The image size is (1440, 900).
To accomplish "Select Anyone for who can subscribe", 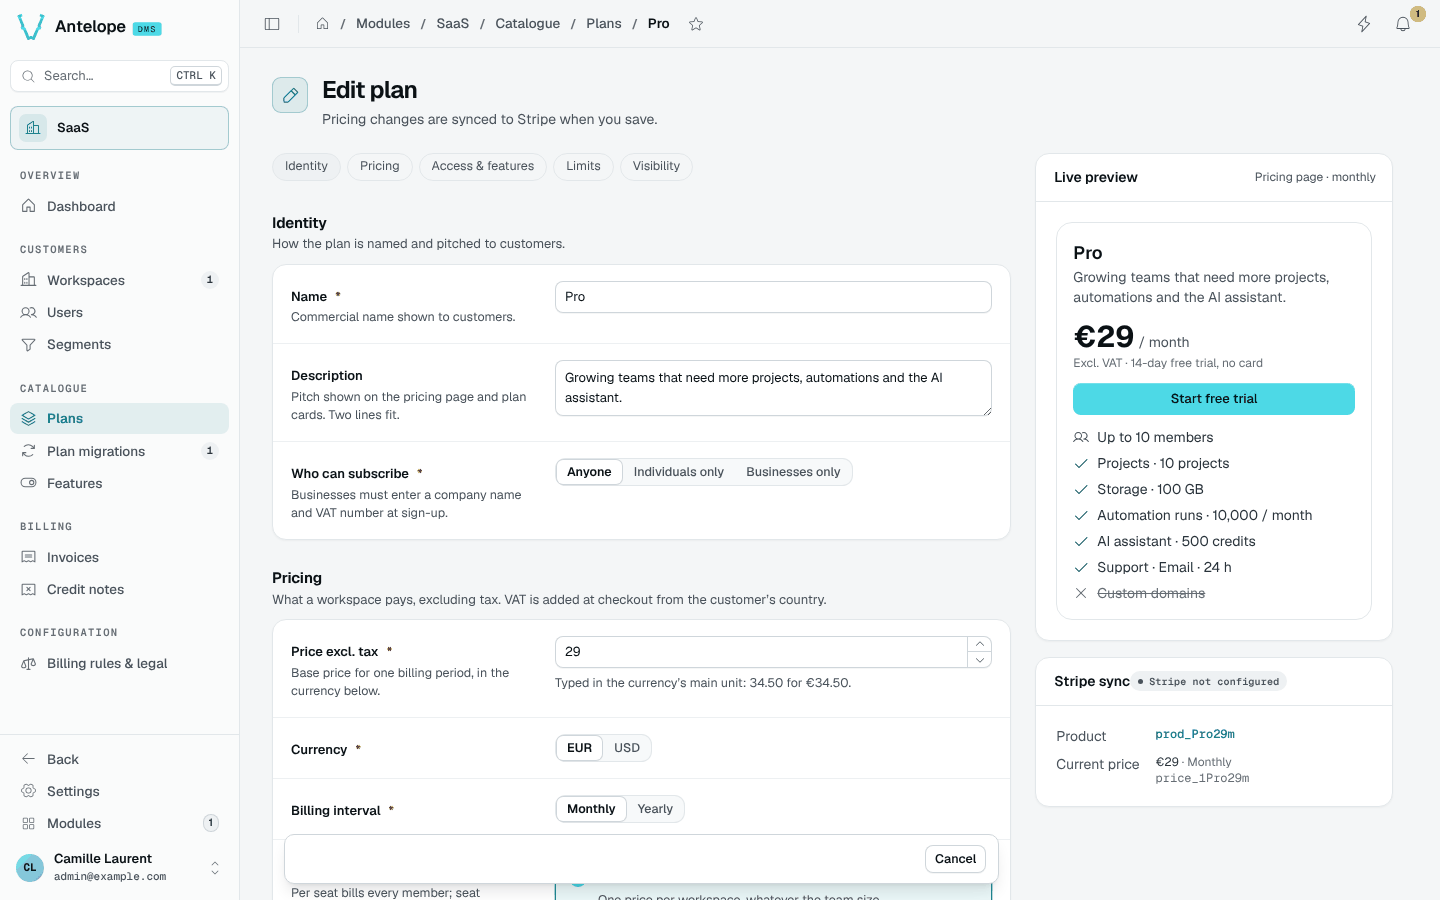I will coord(589,472).
